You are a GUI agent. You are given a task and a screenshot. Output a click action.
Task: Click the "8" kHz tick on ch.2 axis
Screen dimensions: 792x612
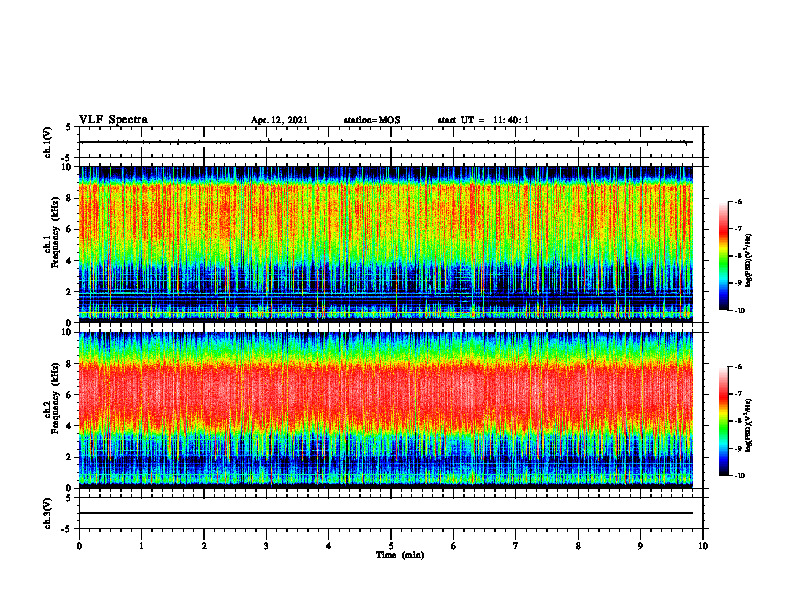coord(70,364)
